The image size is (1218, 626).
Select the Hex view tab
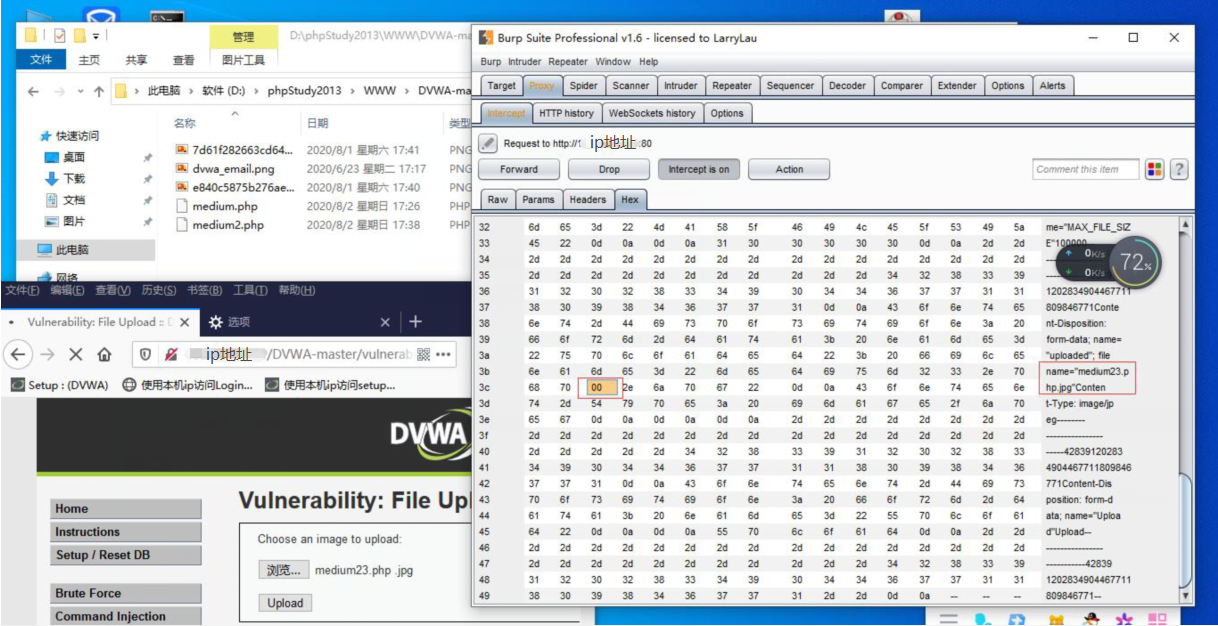(630, 199)
